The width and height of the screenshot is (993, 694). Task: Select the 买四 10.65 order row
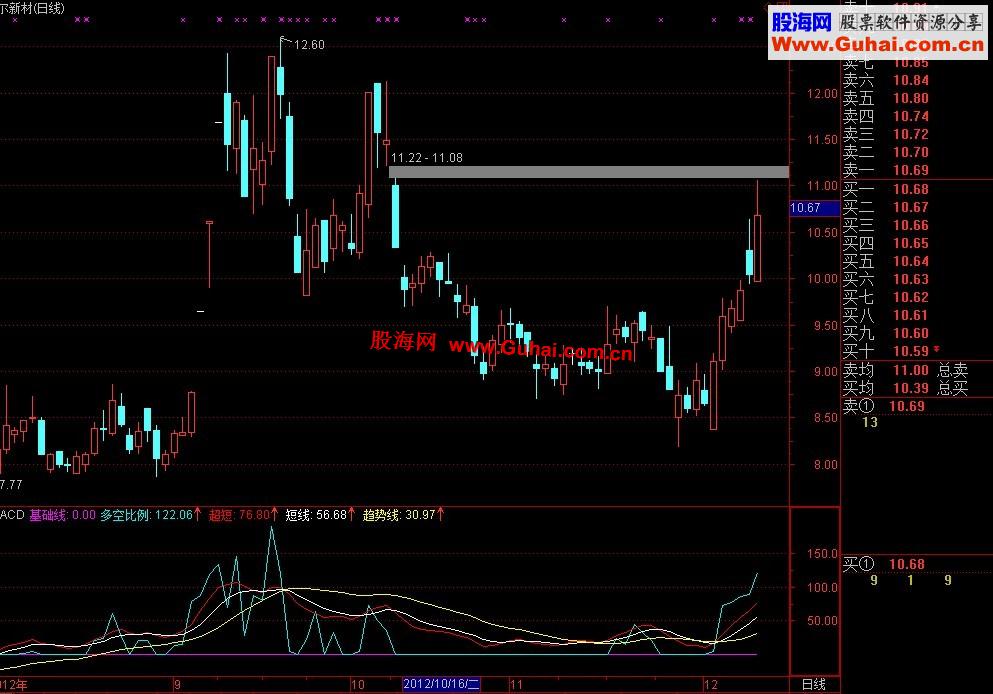[x=886, y=243]
